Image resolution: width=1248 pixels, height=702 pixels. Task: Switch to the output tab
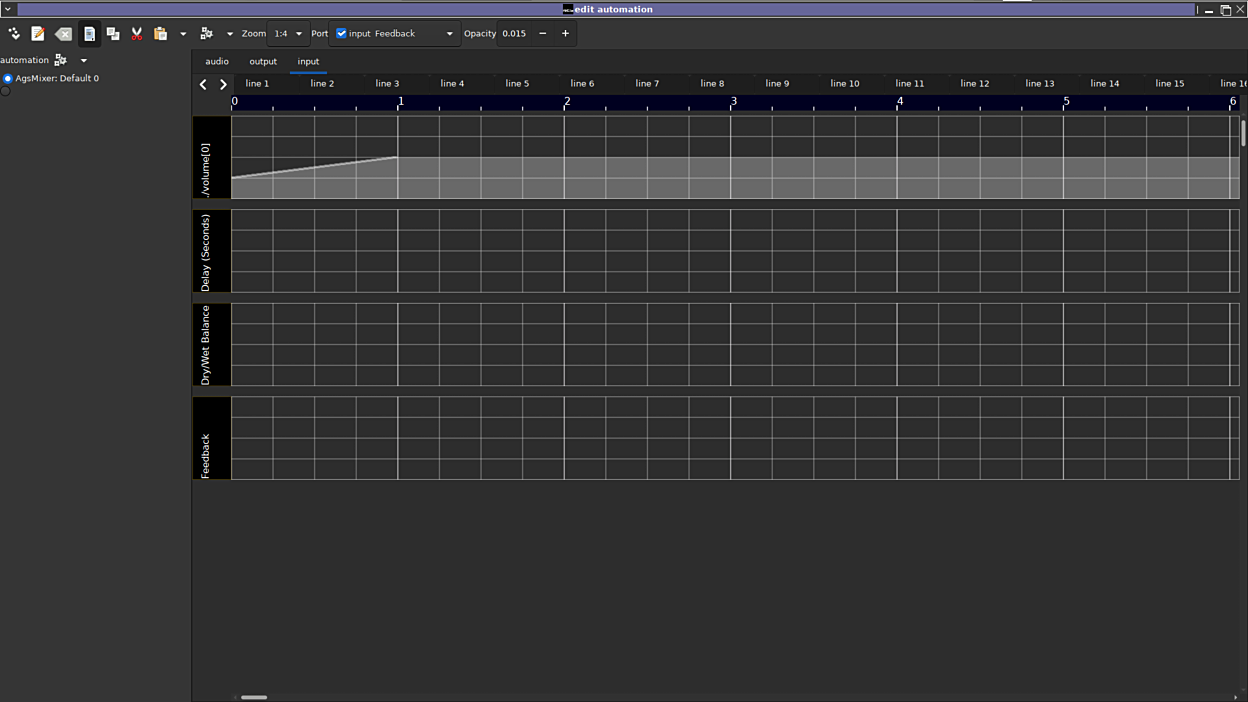coord(263,62)
